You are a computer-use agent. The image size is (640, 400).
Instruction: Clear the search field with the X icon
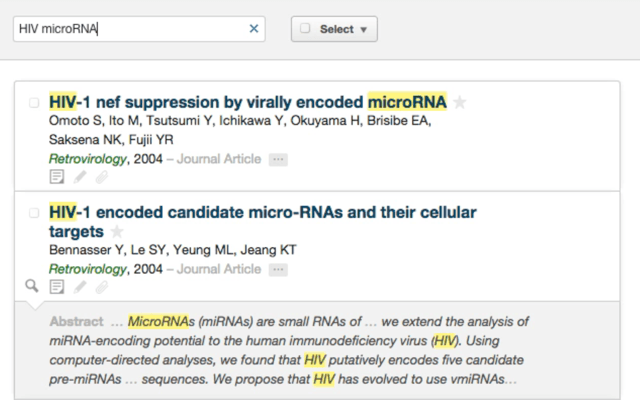tap(254, 29)
